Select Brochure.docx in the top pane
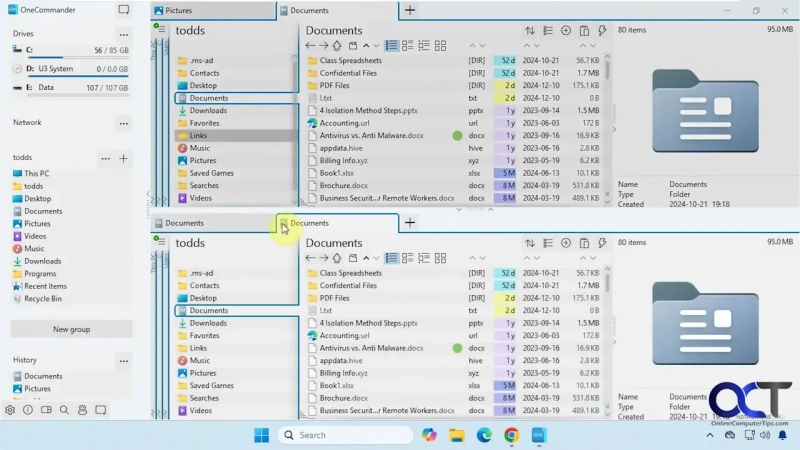Screen dimensions: 800x450 343,185
